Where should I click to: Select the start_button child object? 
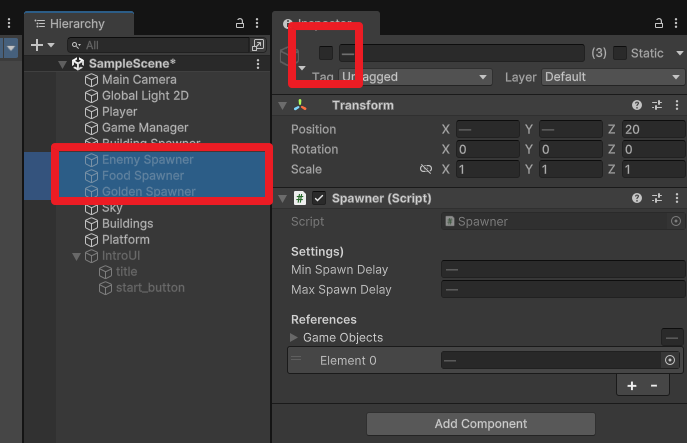click(150, 287)
